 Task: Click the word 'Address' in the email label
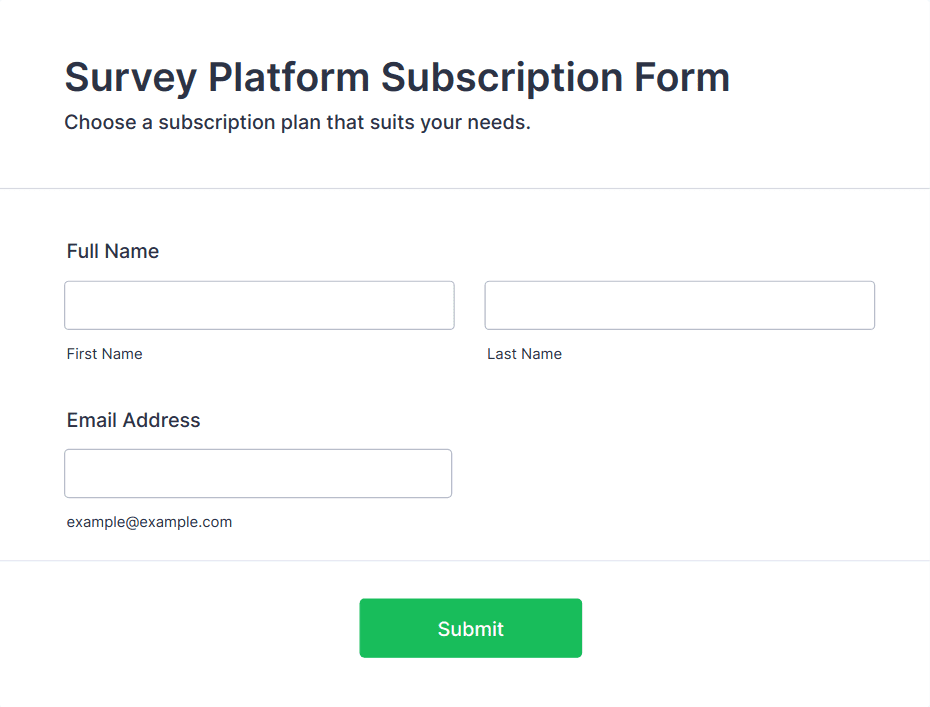[161, 420]
